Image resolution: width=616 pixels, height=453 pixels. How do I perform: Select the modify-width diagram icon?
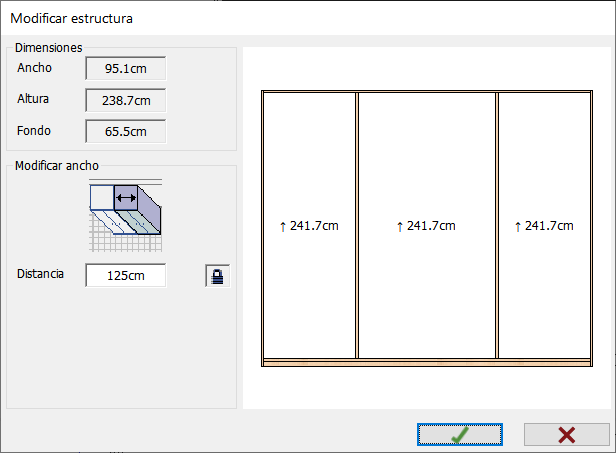[x=125, y=215]
